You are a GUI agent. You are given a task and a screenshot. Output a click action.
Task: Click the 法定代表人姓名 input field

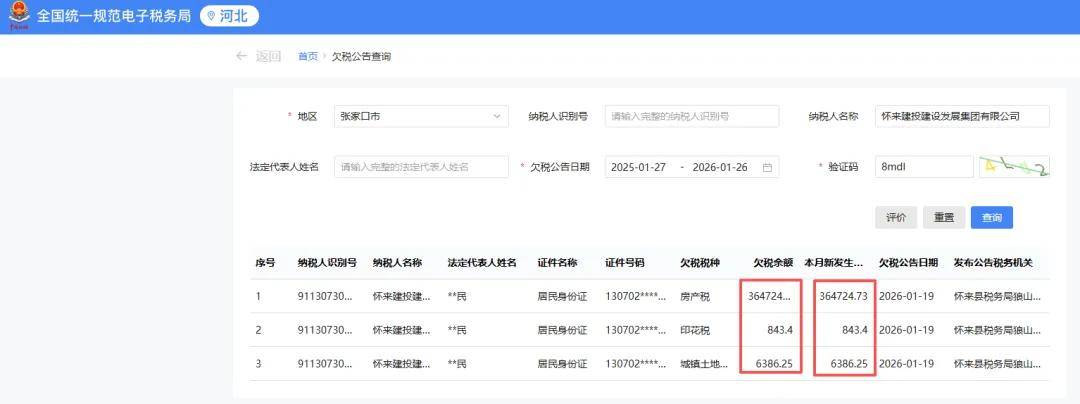(x=421, y=167)
